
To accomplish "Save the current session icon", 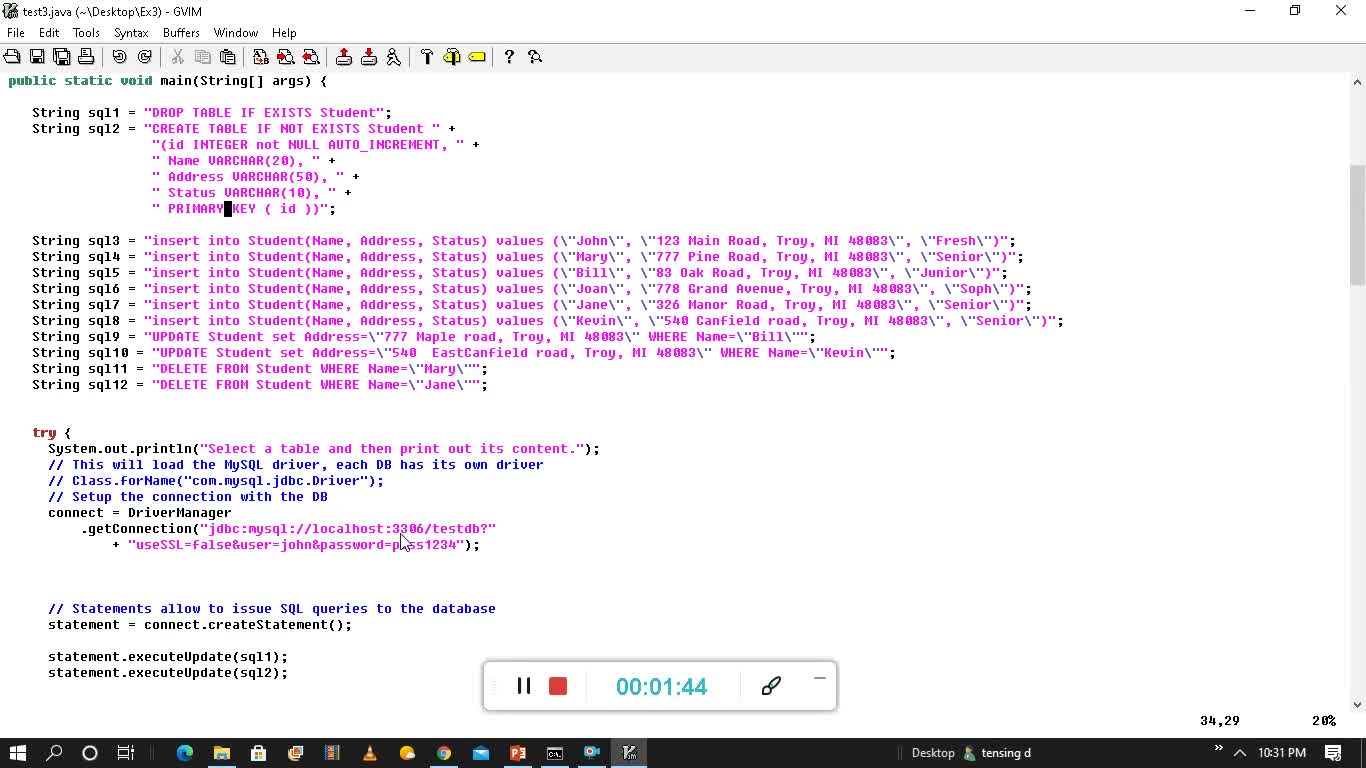I will [x=369, y=57].
